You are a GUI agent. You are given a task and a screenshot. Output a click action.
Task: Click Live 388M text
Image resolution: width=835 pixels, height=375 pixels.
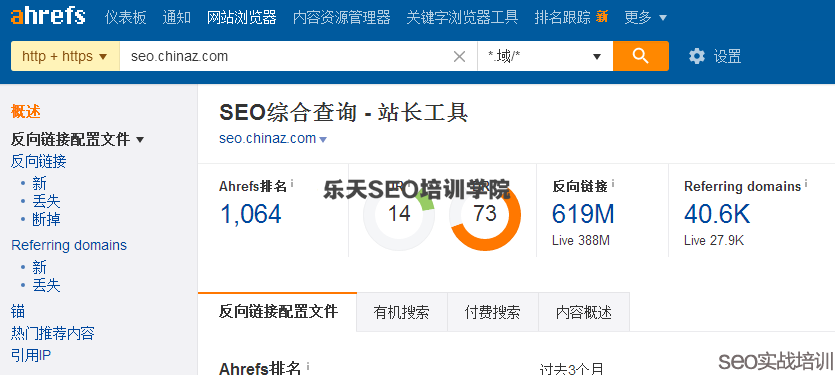click(x=580, y=241)
